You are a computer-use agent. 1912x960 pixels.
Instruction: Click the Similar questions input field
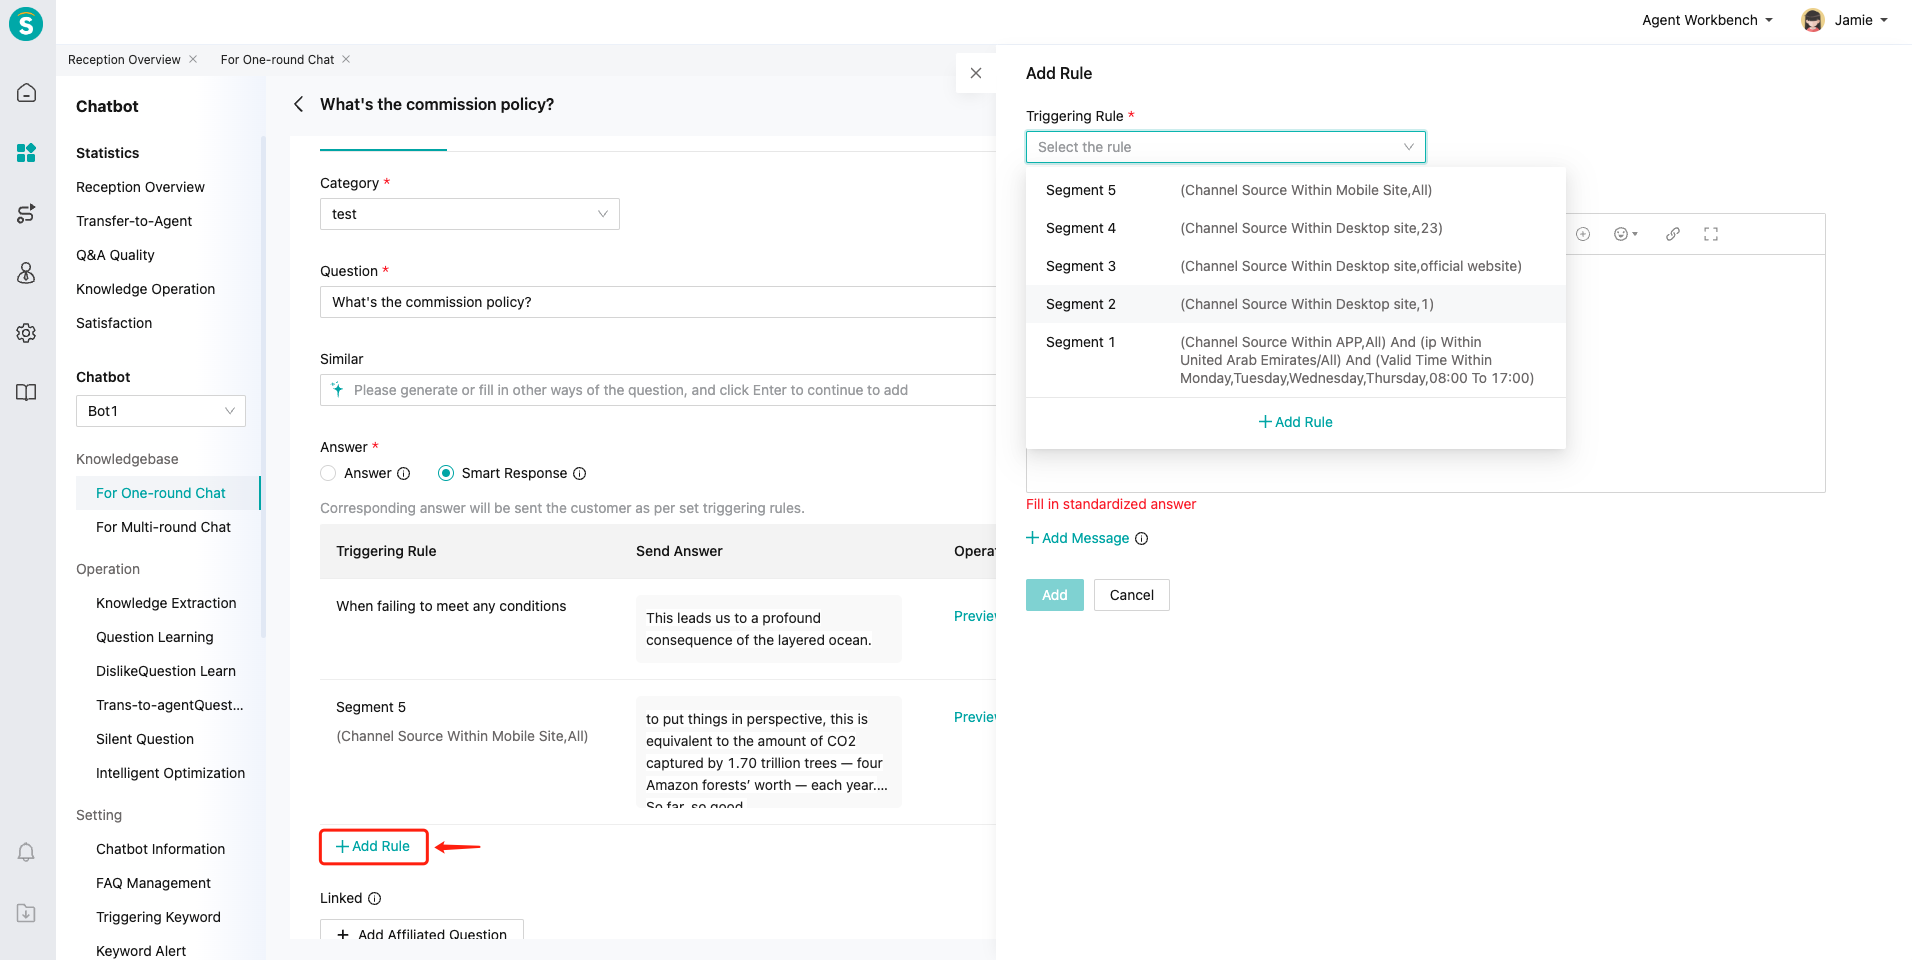(x=658, y=390)
